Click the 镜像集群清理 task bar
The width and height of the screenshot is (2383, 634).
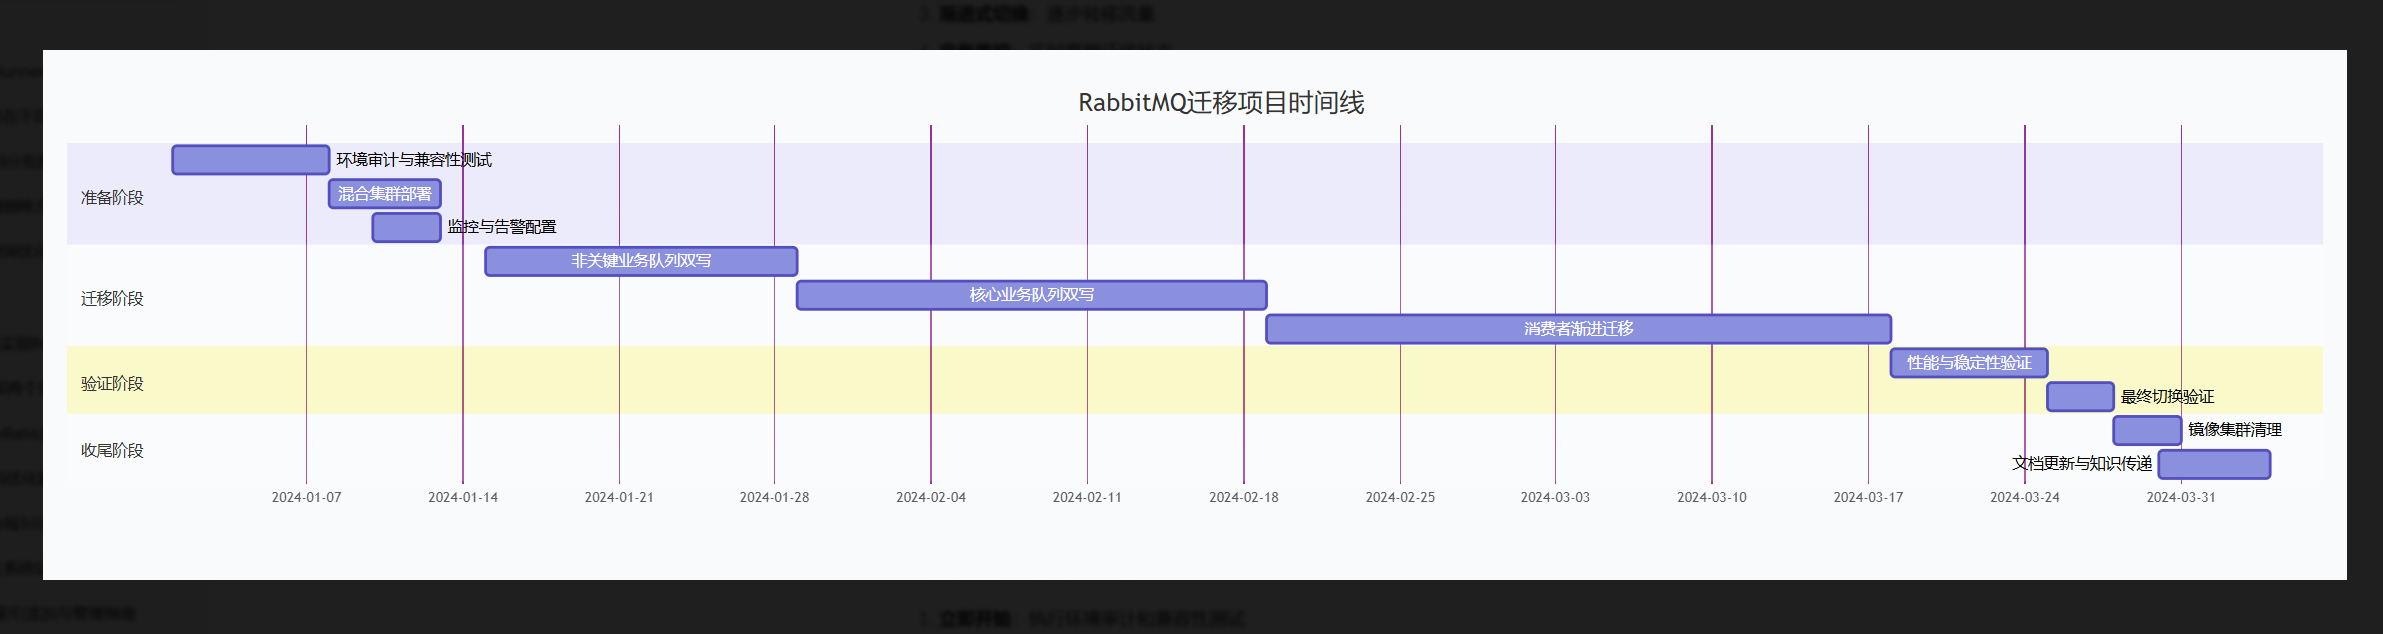pos(2147,431)
